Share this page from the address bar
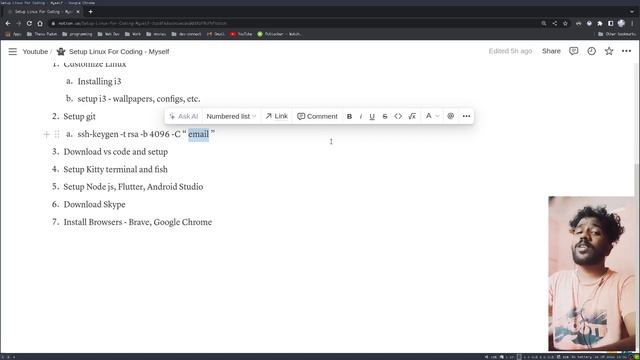The image size is (640, 360). pos(555,24)
